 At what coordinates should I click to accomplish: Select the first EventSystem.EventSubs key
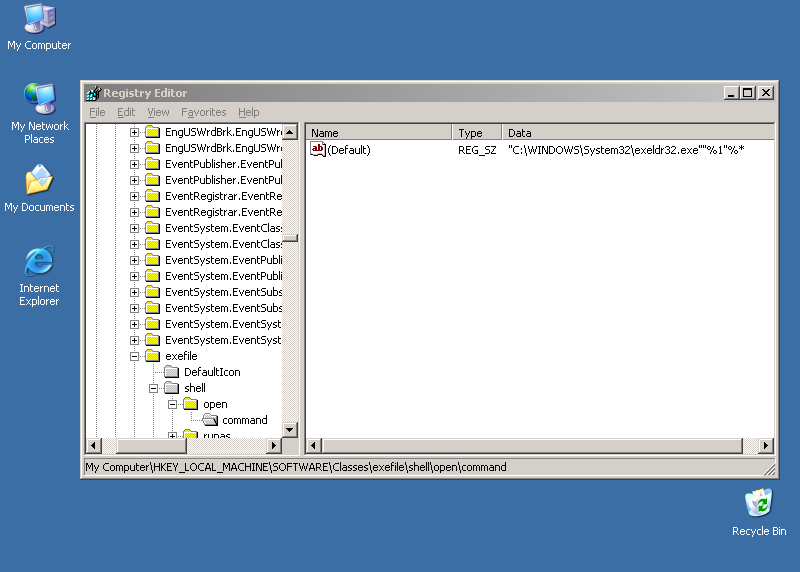[223, 292]
